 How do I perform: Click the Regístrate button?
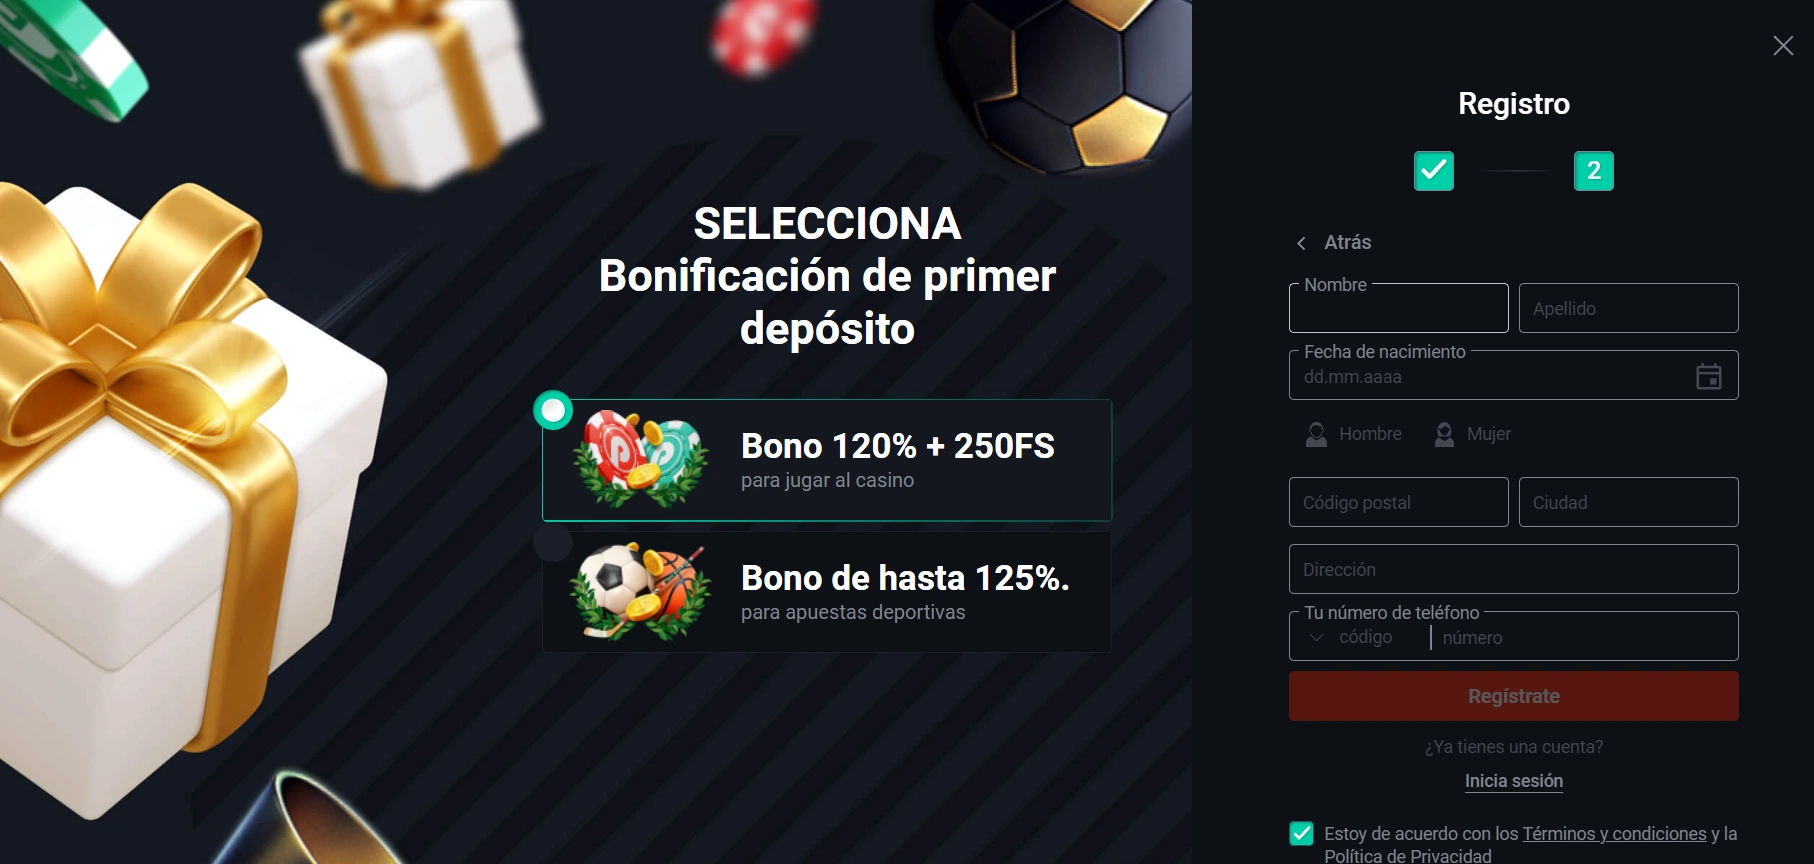coord(1513,696)
